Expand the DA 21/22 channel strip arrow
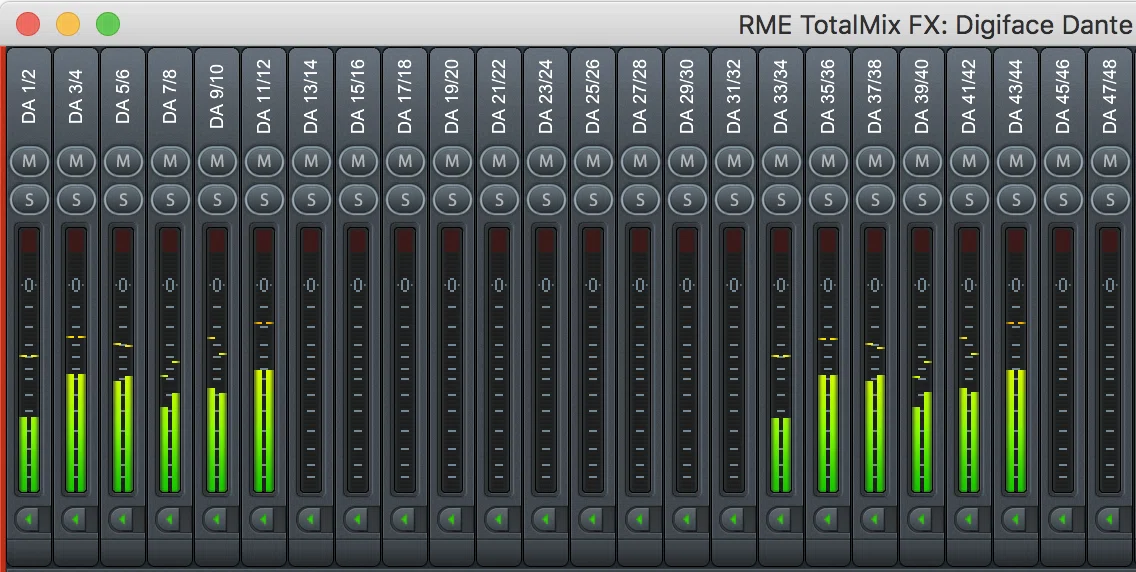 pyautogui.click(x=498, y=519)
